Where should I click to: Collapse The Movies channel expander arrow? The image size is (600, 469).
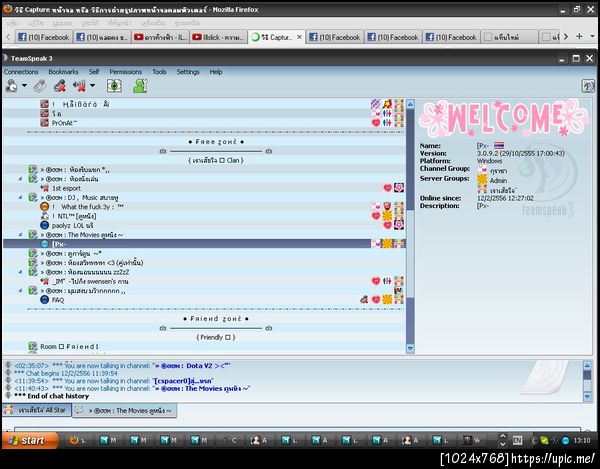(21, 235)
